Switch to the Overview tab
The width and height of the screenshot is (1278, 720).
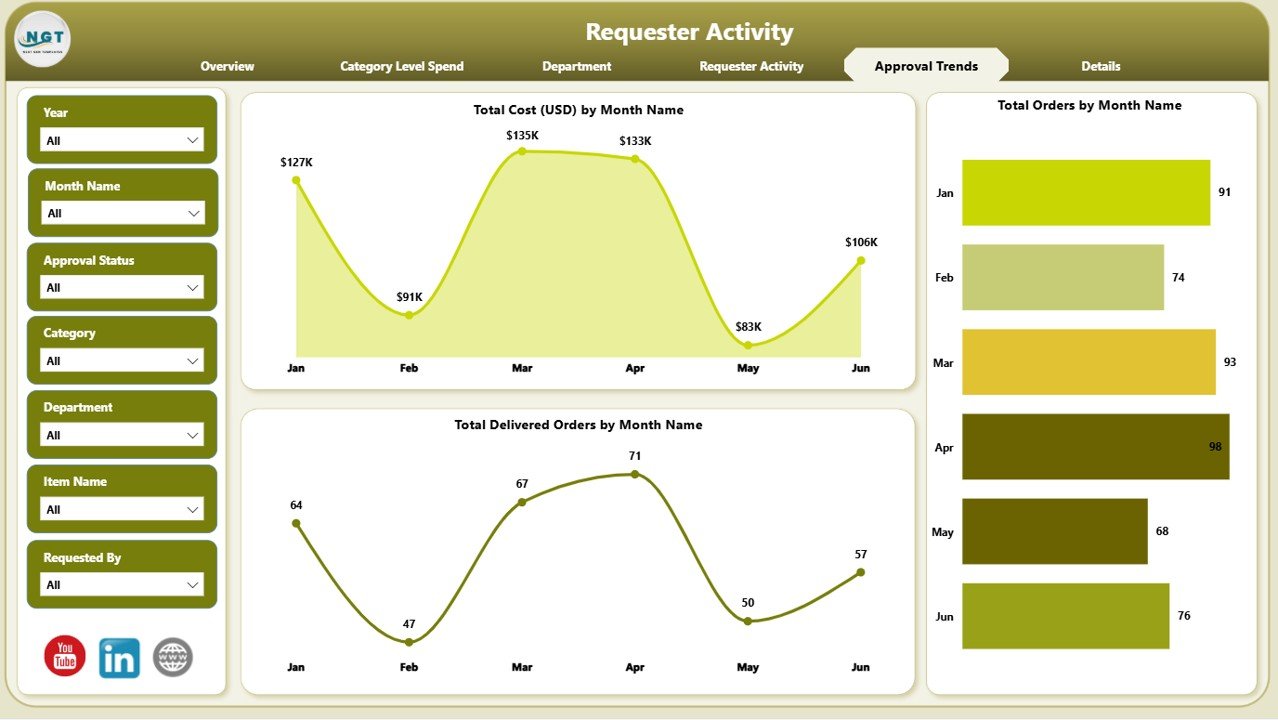click(x=227, y=67)
